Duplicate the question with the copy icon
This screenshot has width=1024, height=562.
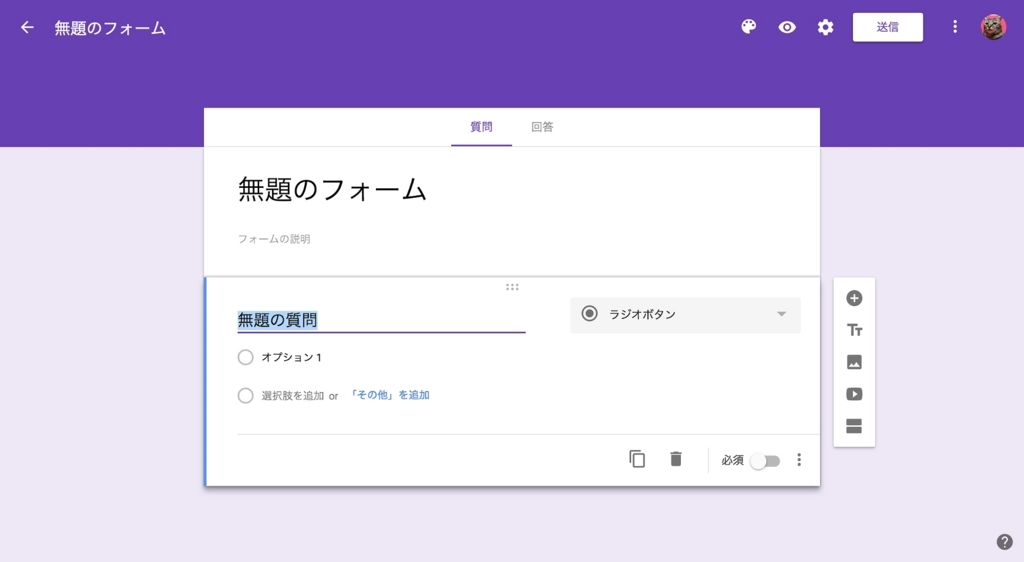point(637,460)
